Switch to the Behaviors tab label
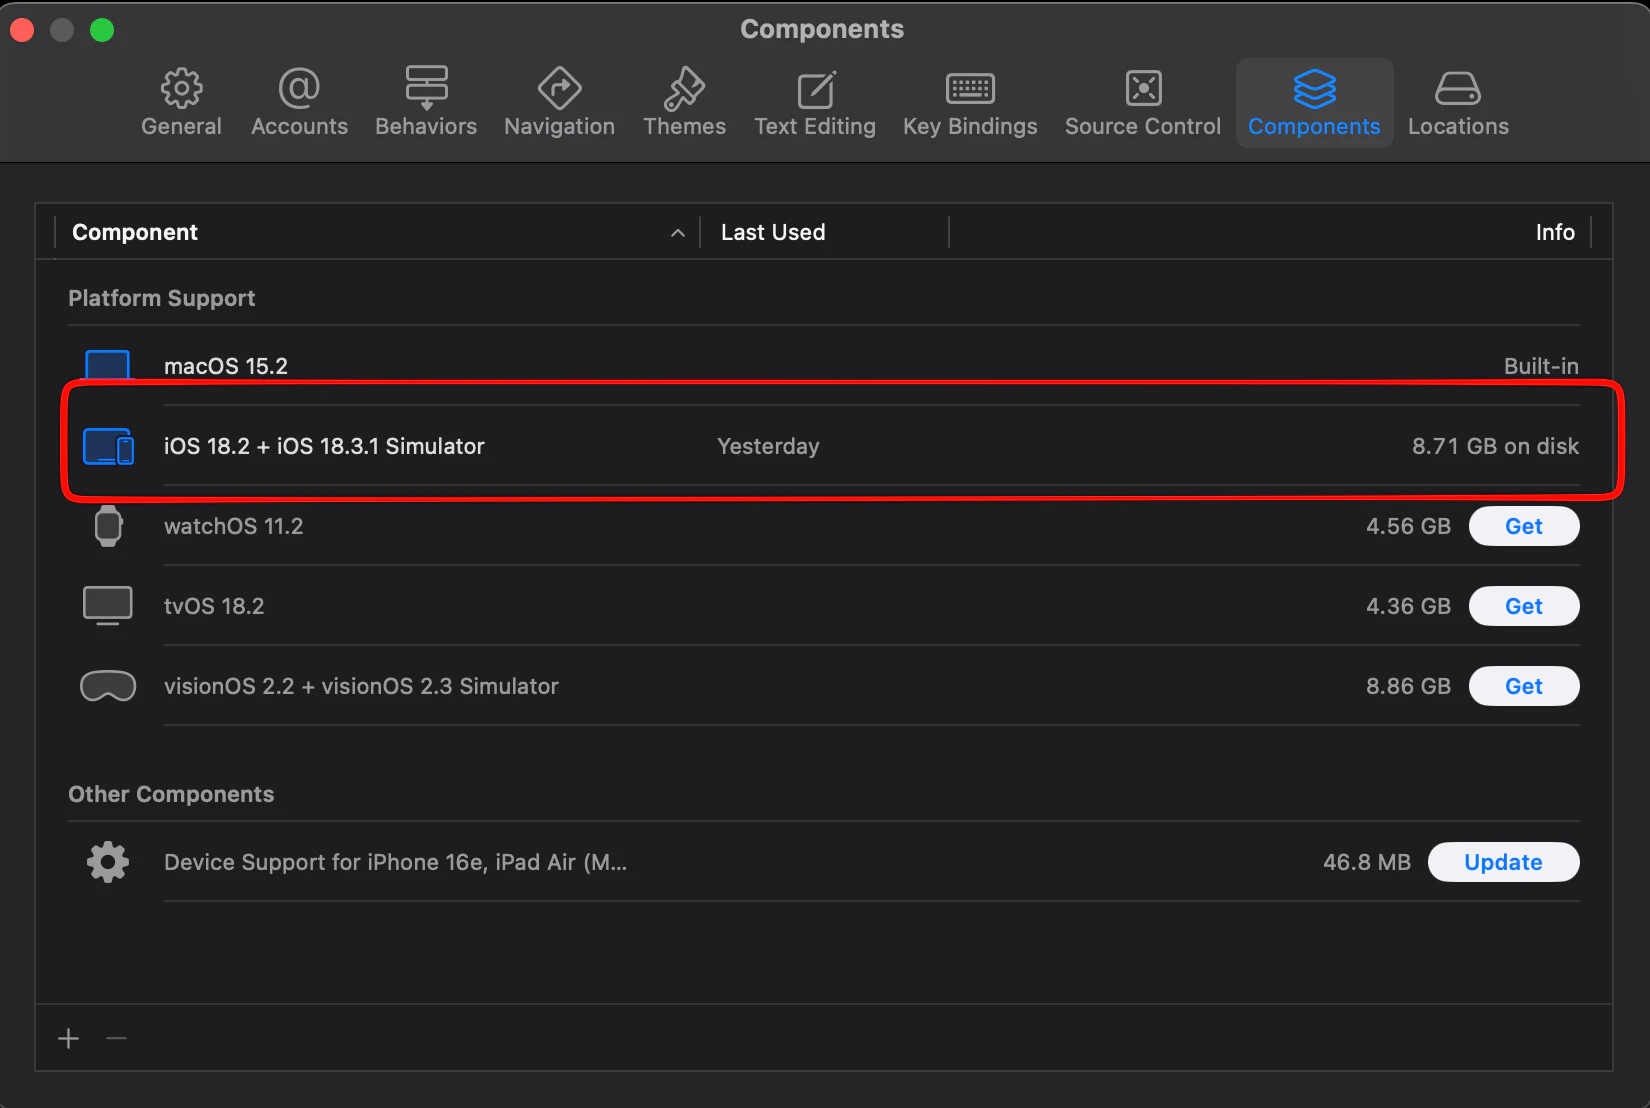The image size is (1650, 1108). (x=426, y=127)
